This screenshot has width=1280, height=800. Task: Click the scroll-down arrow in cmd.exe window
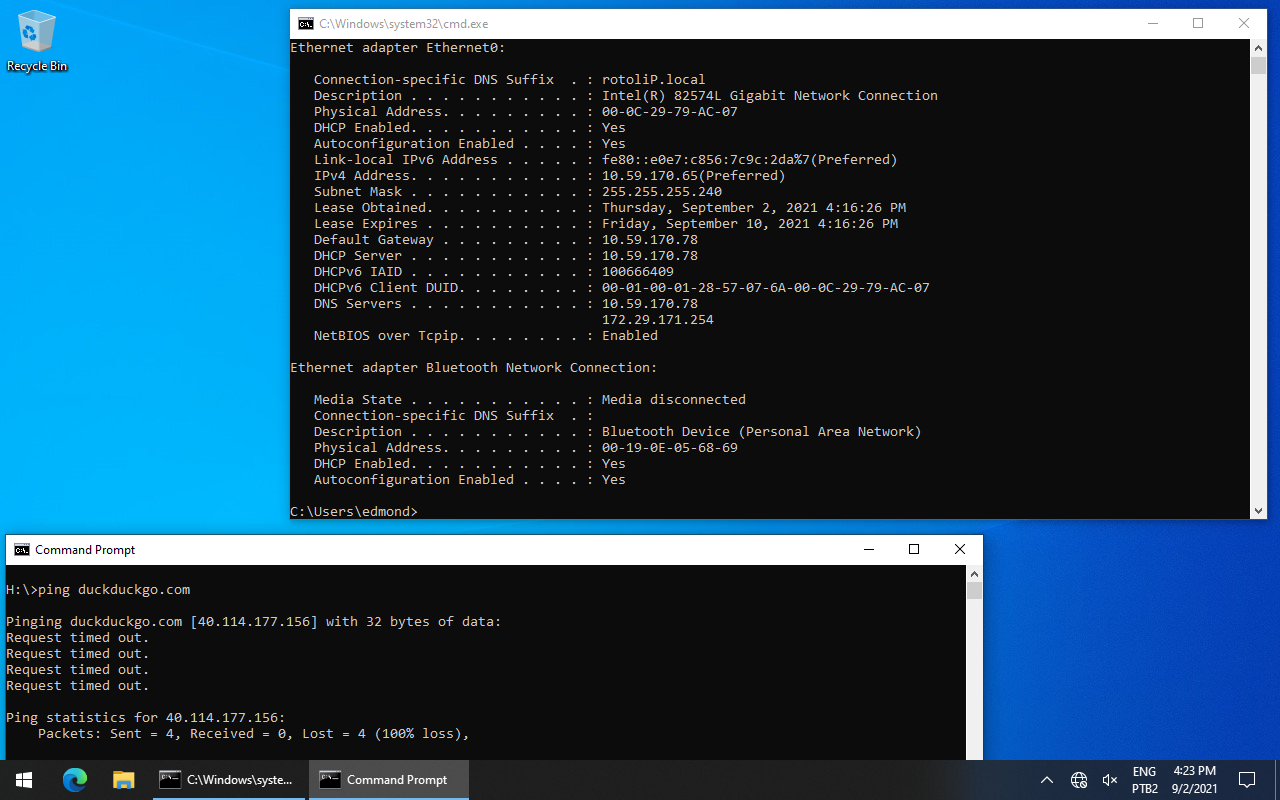(1258, 511)
